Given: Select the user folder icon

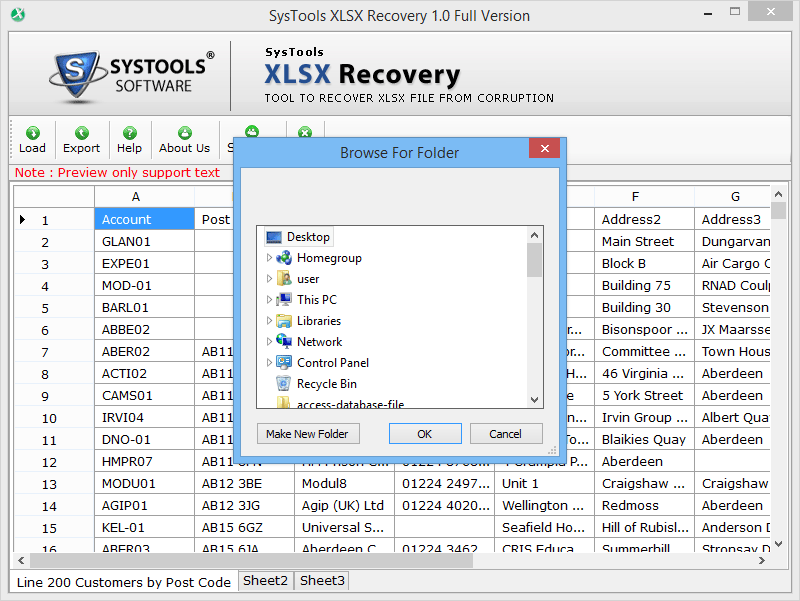Looking at the screenshot, I should (x=284, y=279).
